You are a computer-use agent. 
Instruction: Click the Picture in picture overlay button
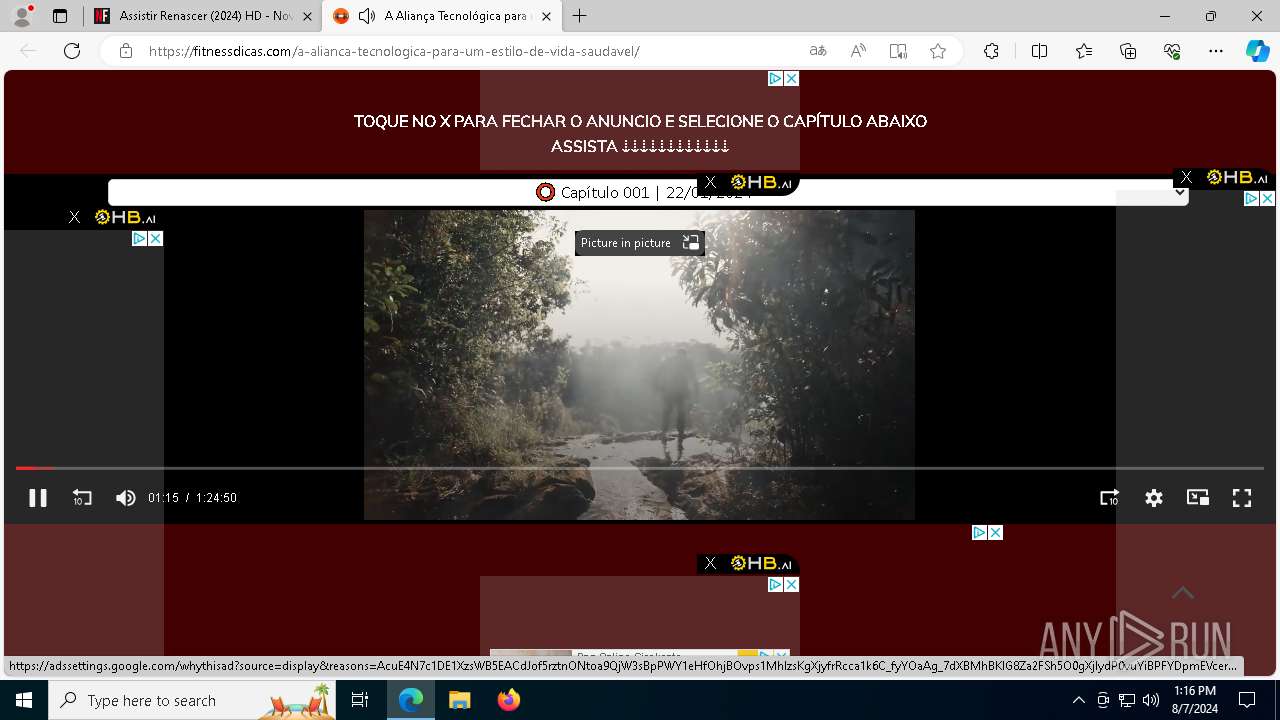point(640,243)
